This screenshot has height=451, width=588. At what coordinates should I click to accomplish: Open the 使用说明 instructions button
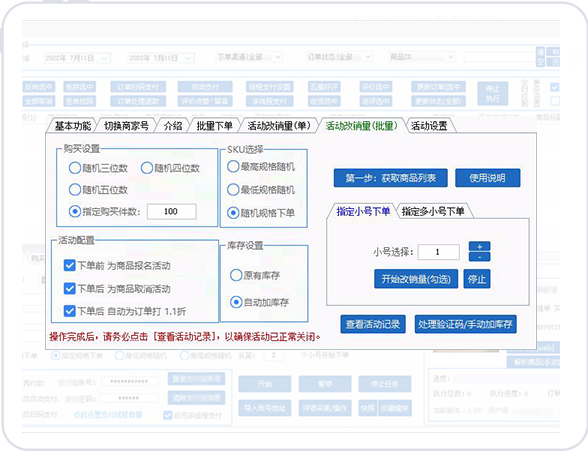click(x=488, y=178)
